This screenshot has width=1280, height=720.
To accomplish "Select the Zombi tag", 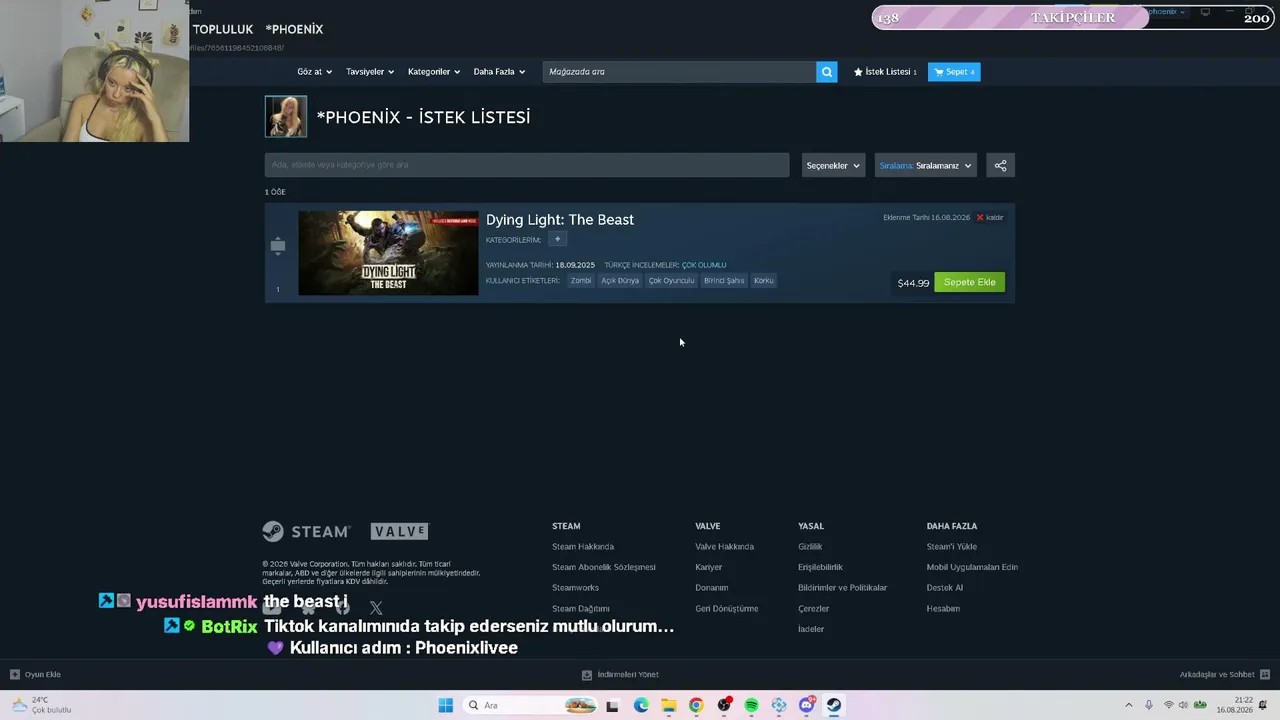I will [581, 281].
